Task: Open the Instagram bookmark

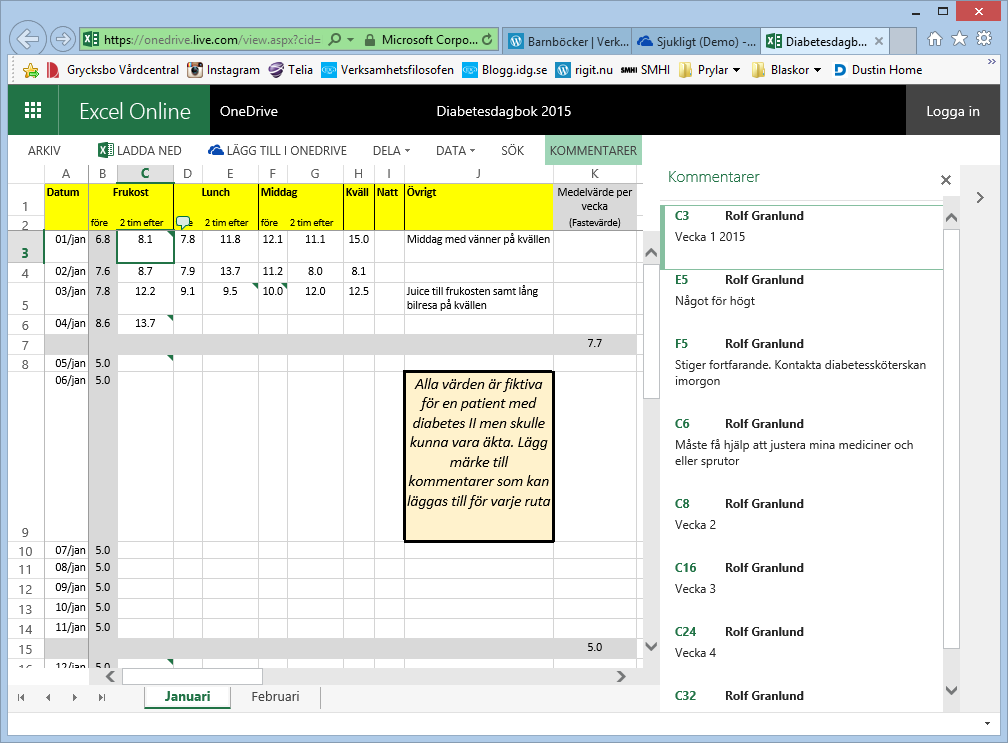Action: [x=223, y=70]
